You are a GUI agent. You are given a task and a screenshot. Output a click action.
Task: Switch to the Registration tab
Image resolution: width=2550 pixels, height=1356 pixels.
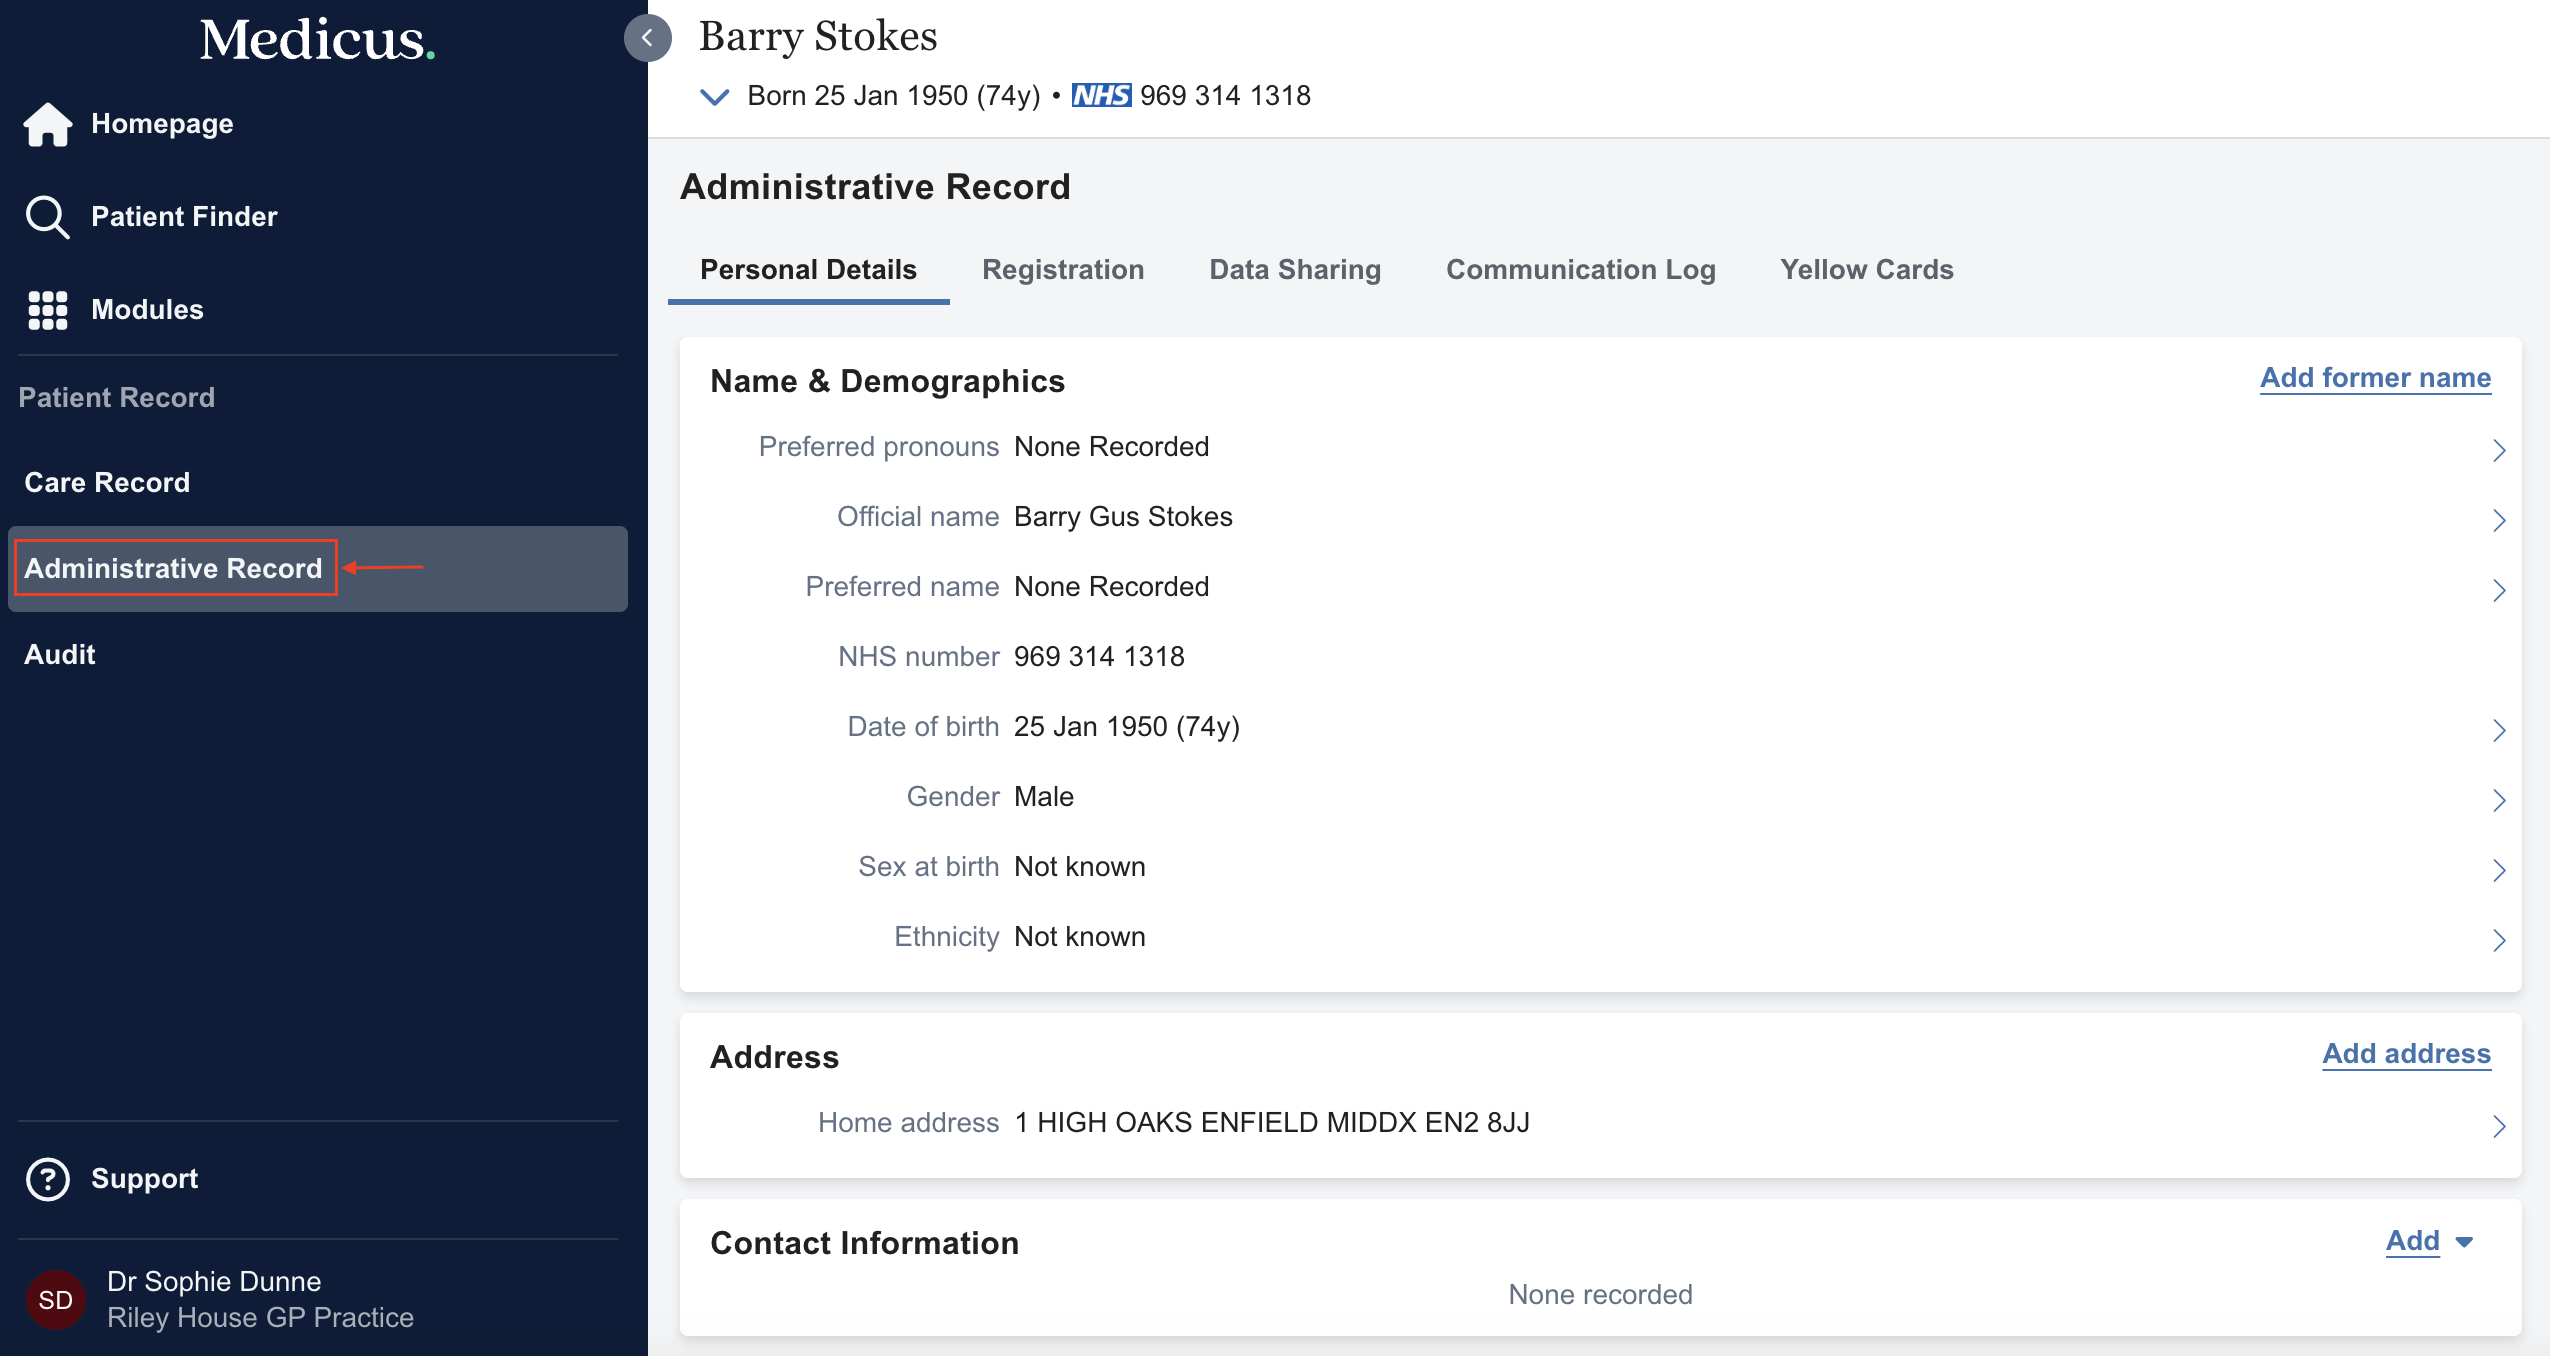click(x=1063, y=270)
